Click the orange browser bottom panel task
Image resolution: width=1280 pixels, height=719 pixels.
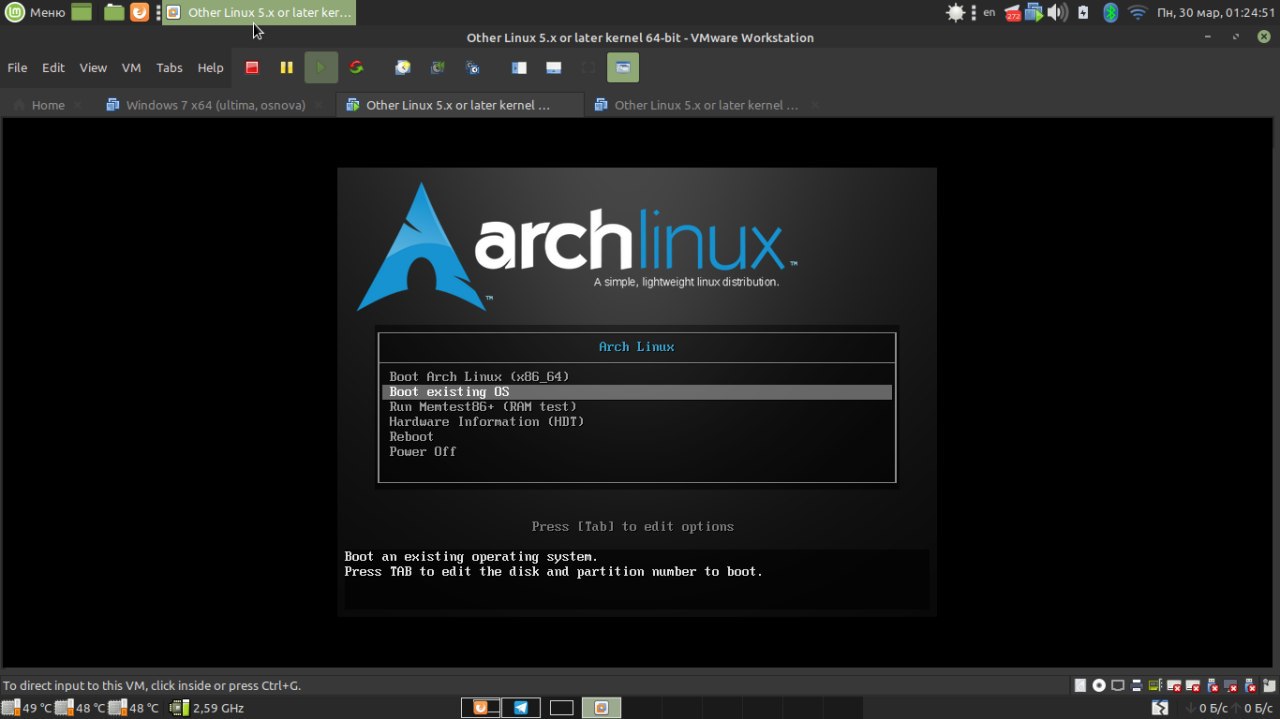click(481, 708)
